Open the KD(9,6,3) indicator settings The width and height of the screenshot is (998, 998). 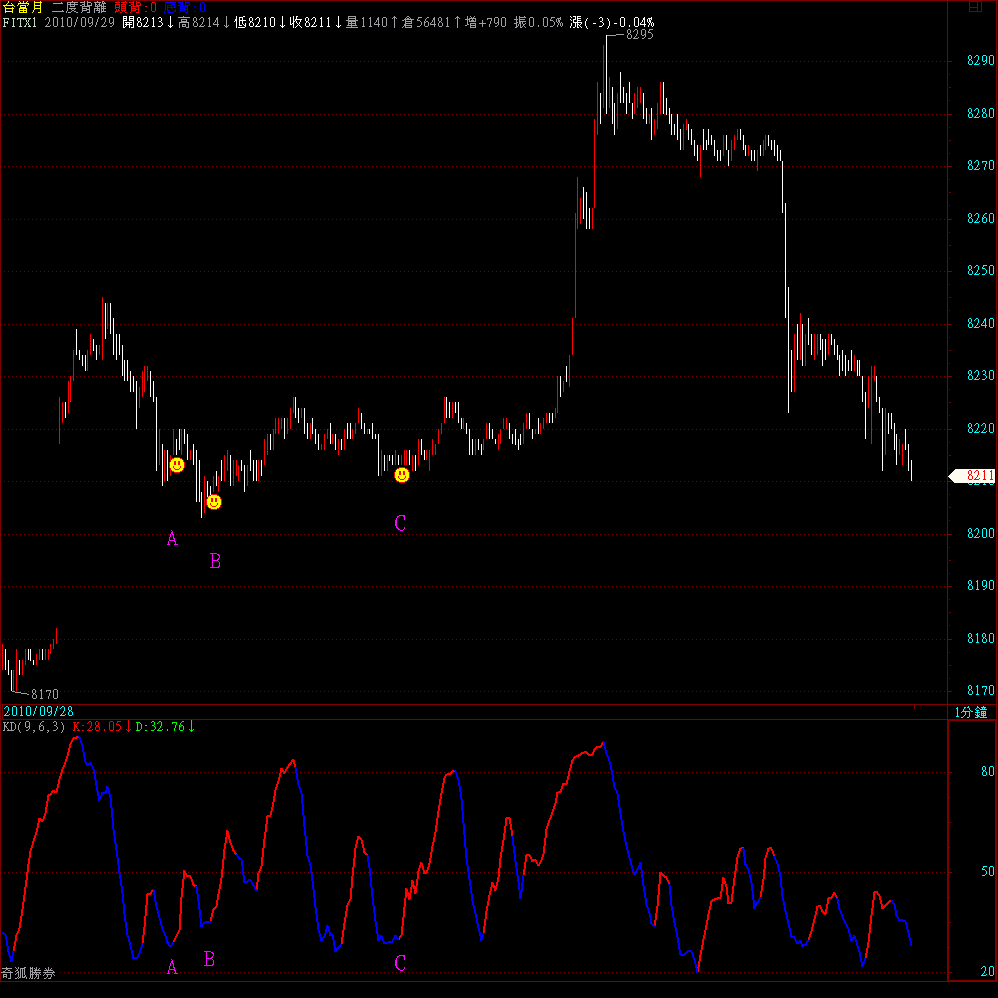[33, 727]
